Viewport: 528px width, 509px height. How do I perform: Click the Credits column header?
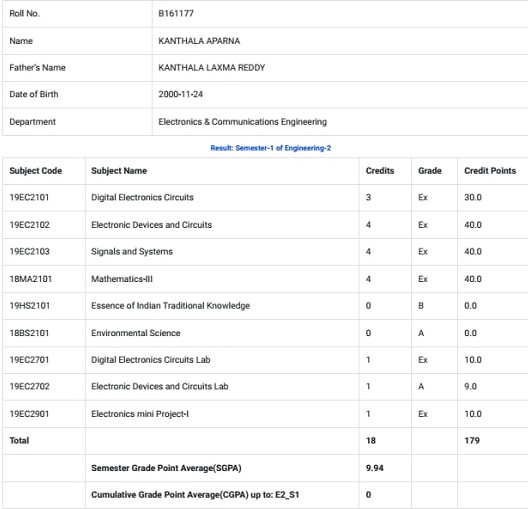click(x=380, y=171)
